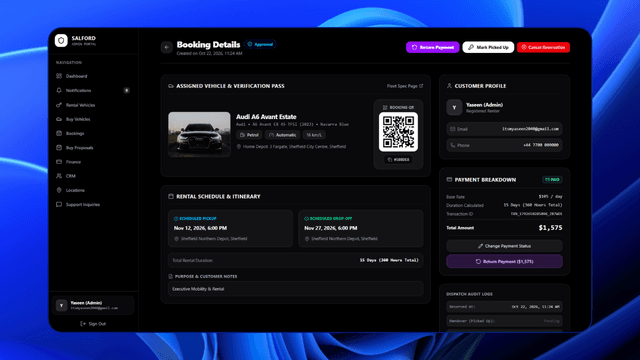Viewport: 640px width, 360px height.
Task: Click Mark Picked Up button
Action: coord(488,47)
